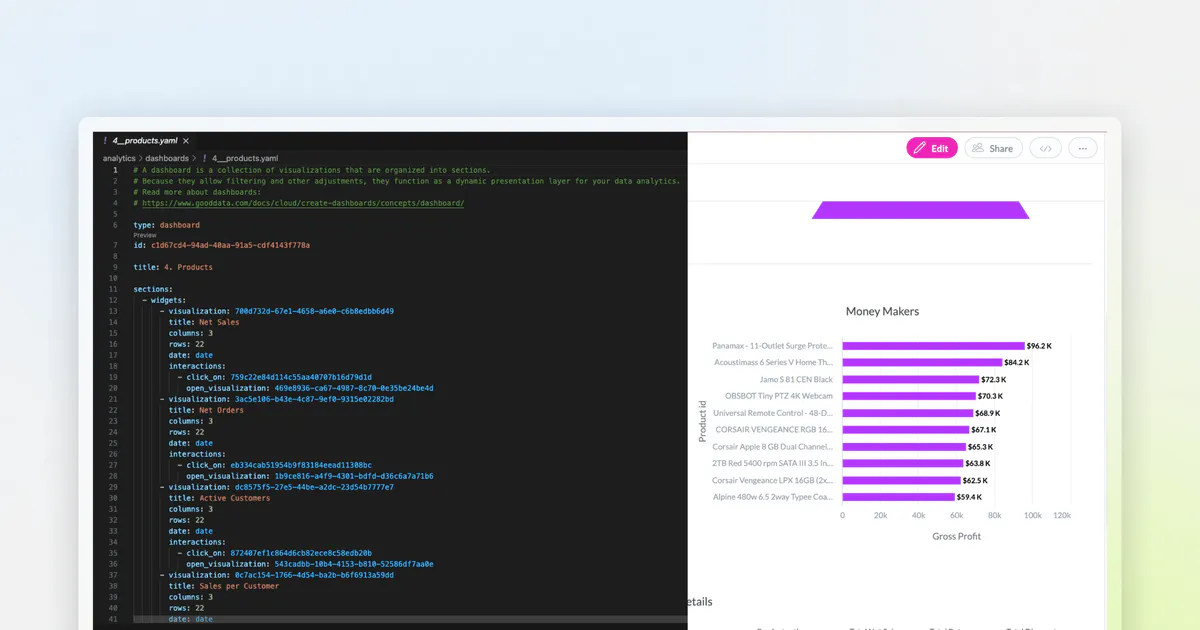Click the analytics breadcrumb segment
This screenshot has width=1200, height=630.
[119, 158]
